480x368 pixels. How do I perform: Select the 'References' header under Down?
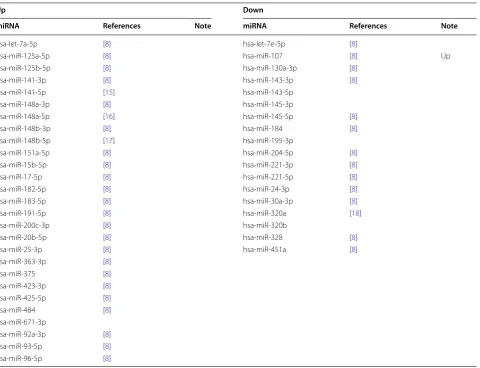point(368,26)
